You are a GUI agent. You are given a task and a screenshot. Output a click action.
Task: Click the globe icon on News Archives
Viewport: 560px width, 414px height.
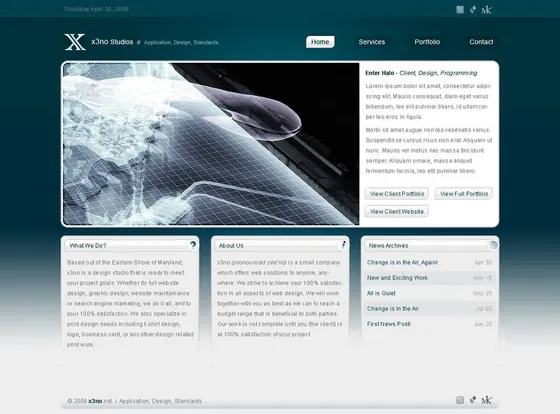[x=493, y=245]
